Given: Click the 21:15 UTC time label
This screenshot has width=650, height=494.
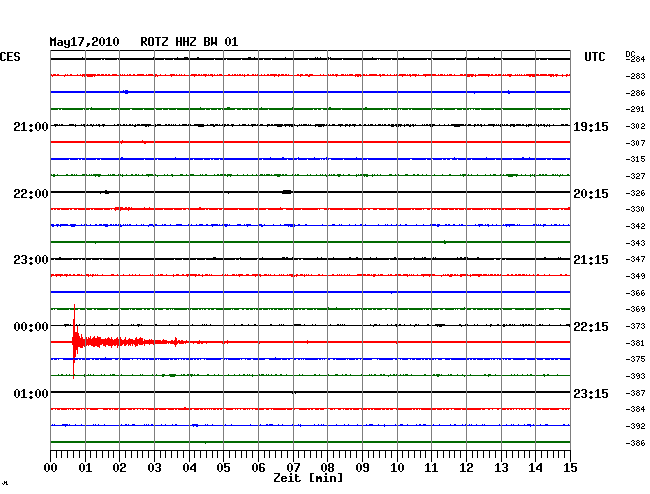Looking at the screenshot, I should point(591,260).
